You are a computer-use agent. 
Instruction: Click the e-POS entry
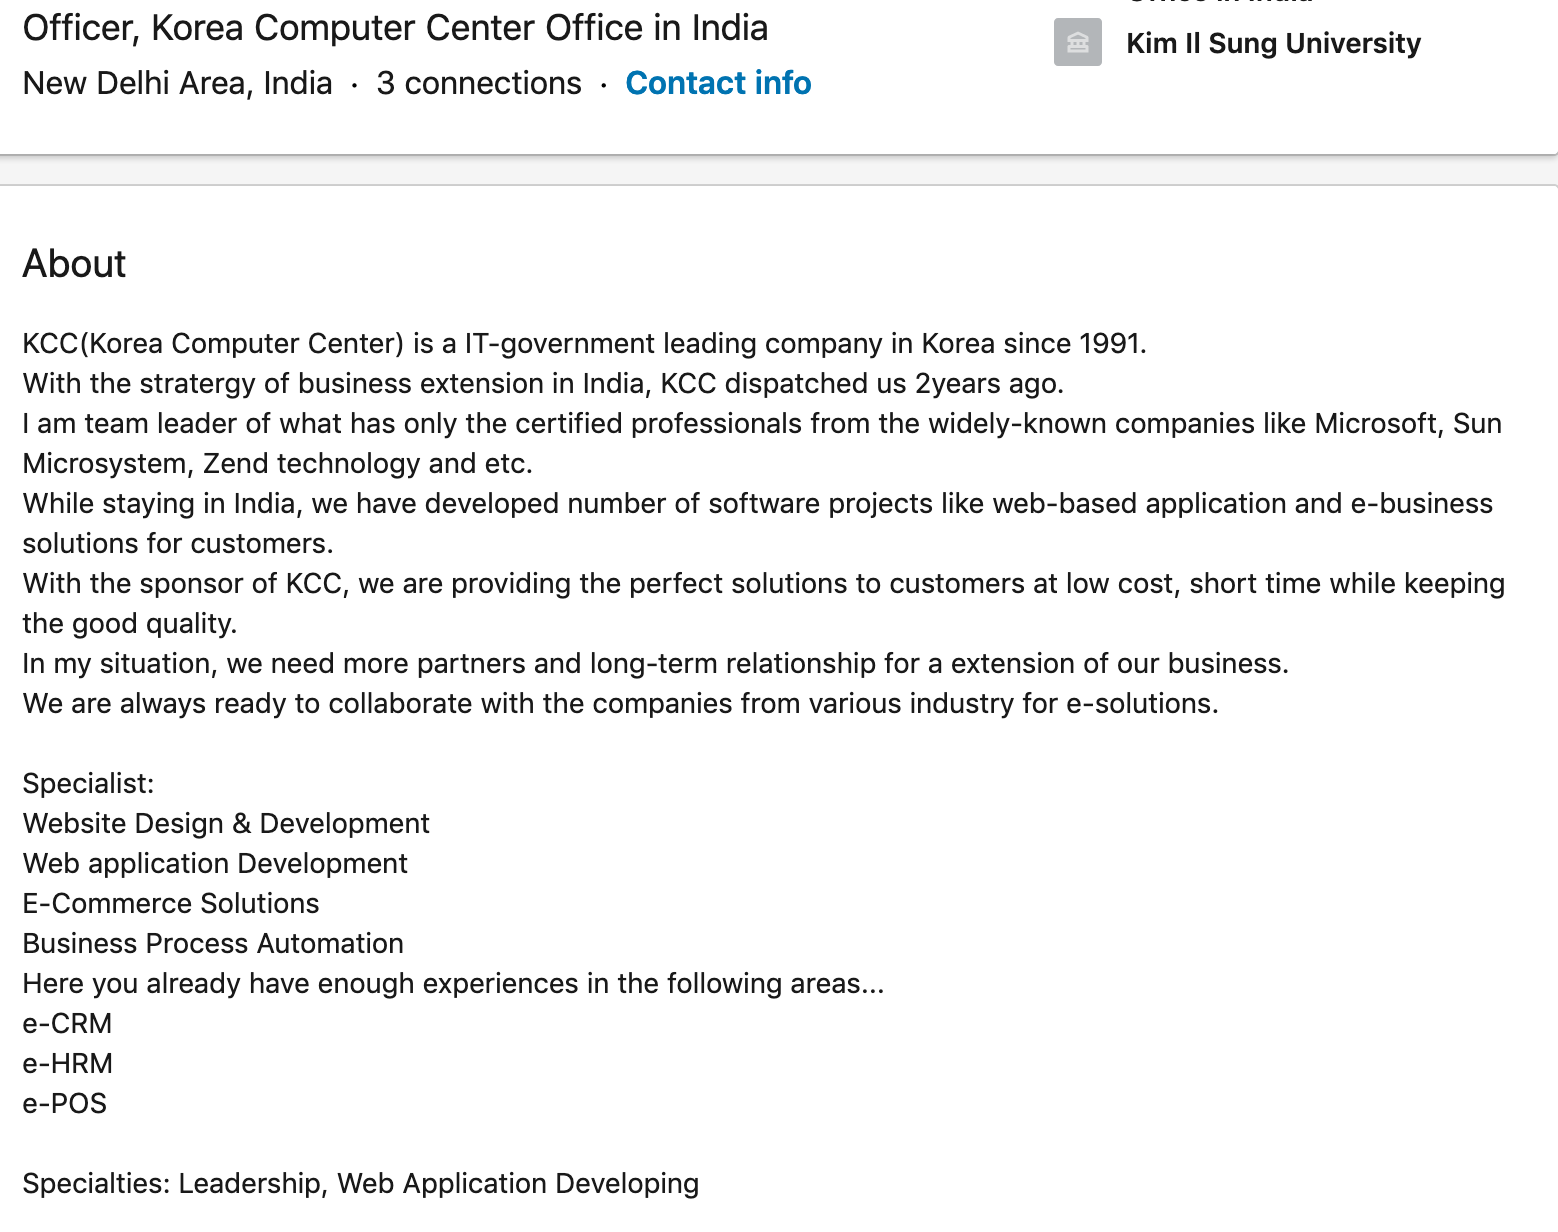[x=65, y=1103]
